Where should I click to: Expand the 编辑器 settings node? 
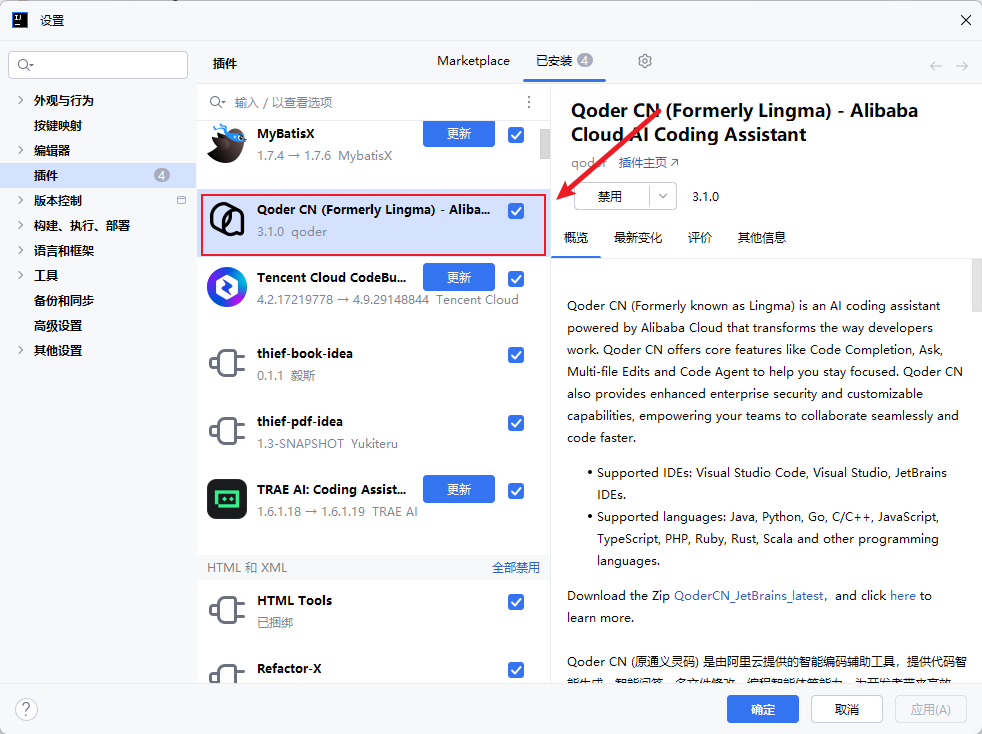[20, 150]
